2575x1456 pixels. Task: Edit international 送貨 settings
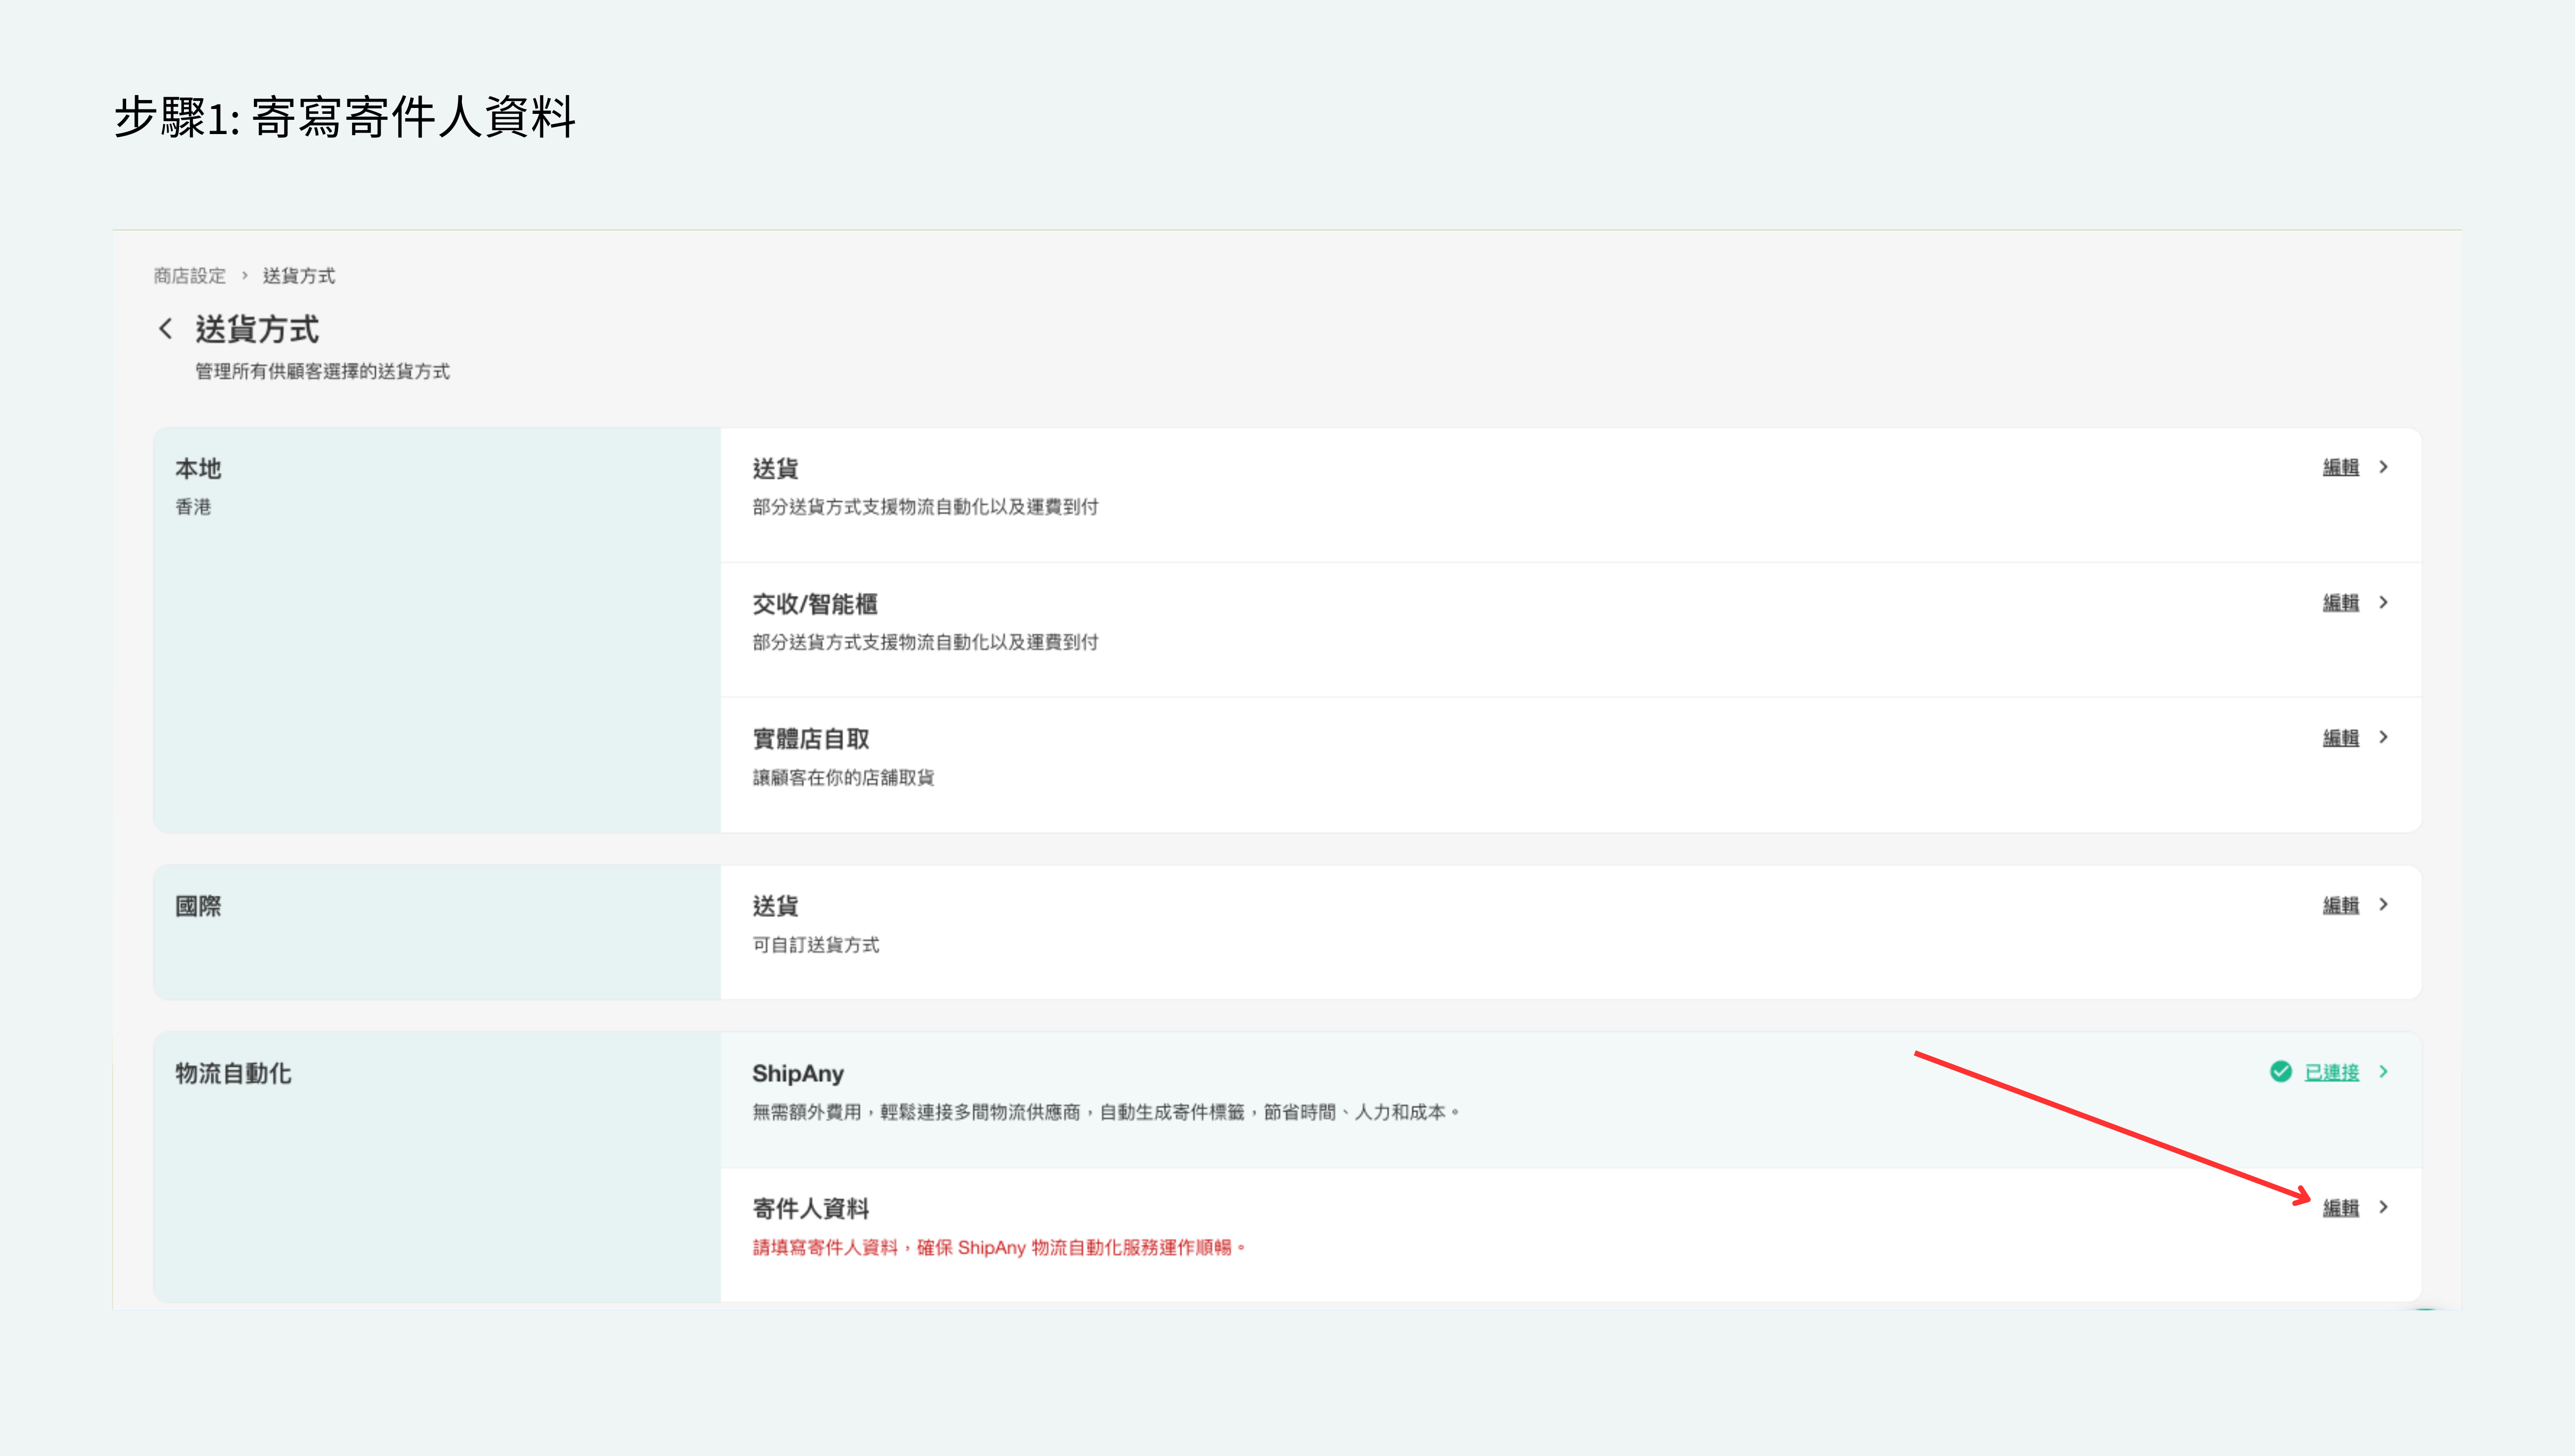[x=2340, y=905]
